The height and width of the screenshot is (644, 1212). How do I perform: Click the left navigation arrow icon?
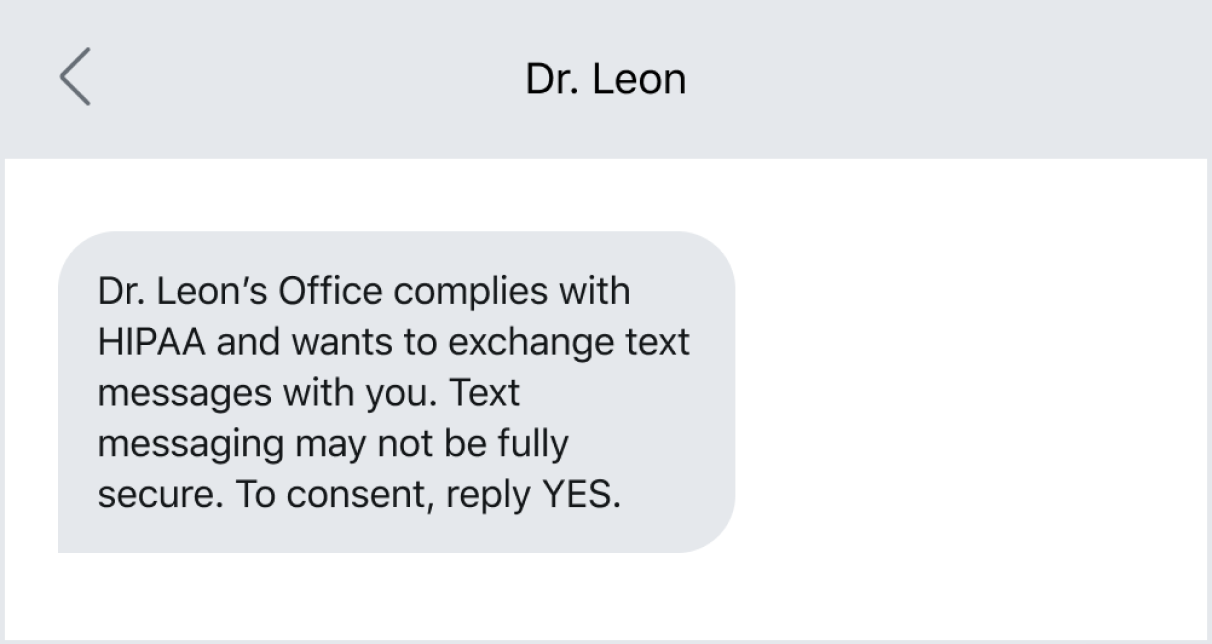pyautogui.click(x=77, y=79)
